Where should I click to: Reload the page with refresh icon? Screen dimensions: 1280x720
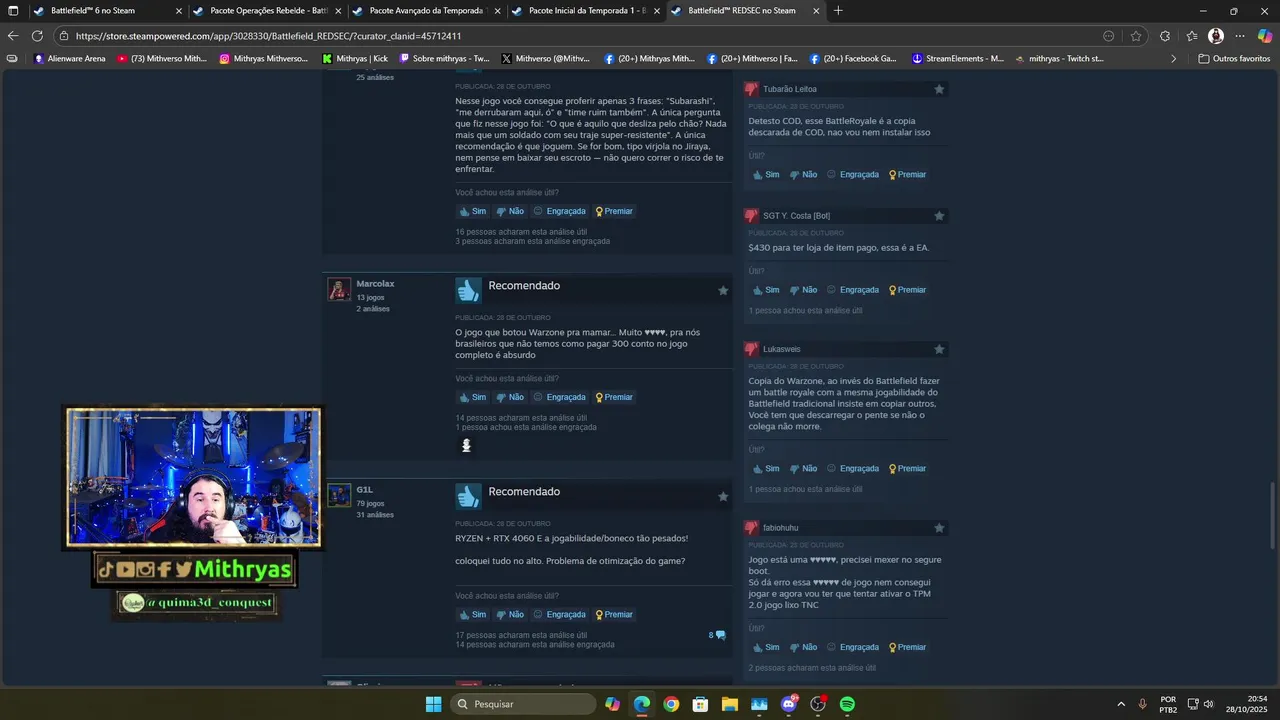click(37, 36)
